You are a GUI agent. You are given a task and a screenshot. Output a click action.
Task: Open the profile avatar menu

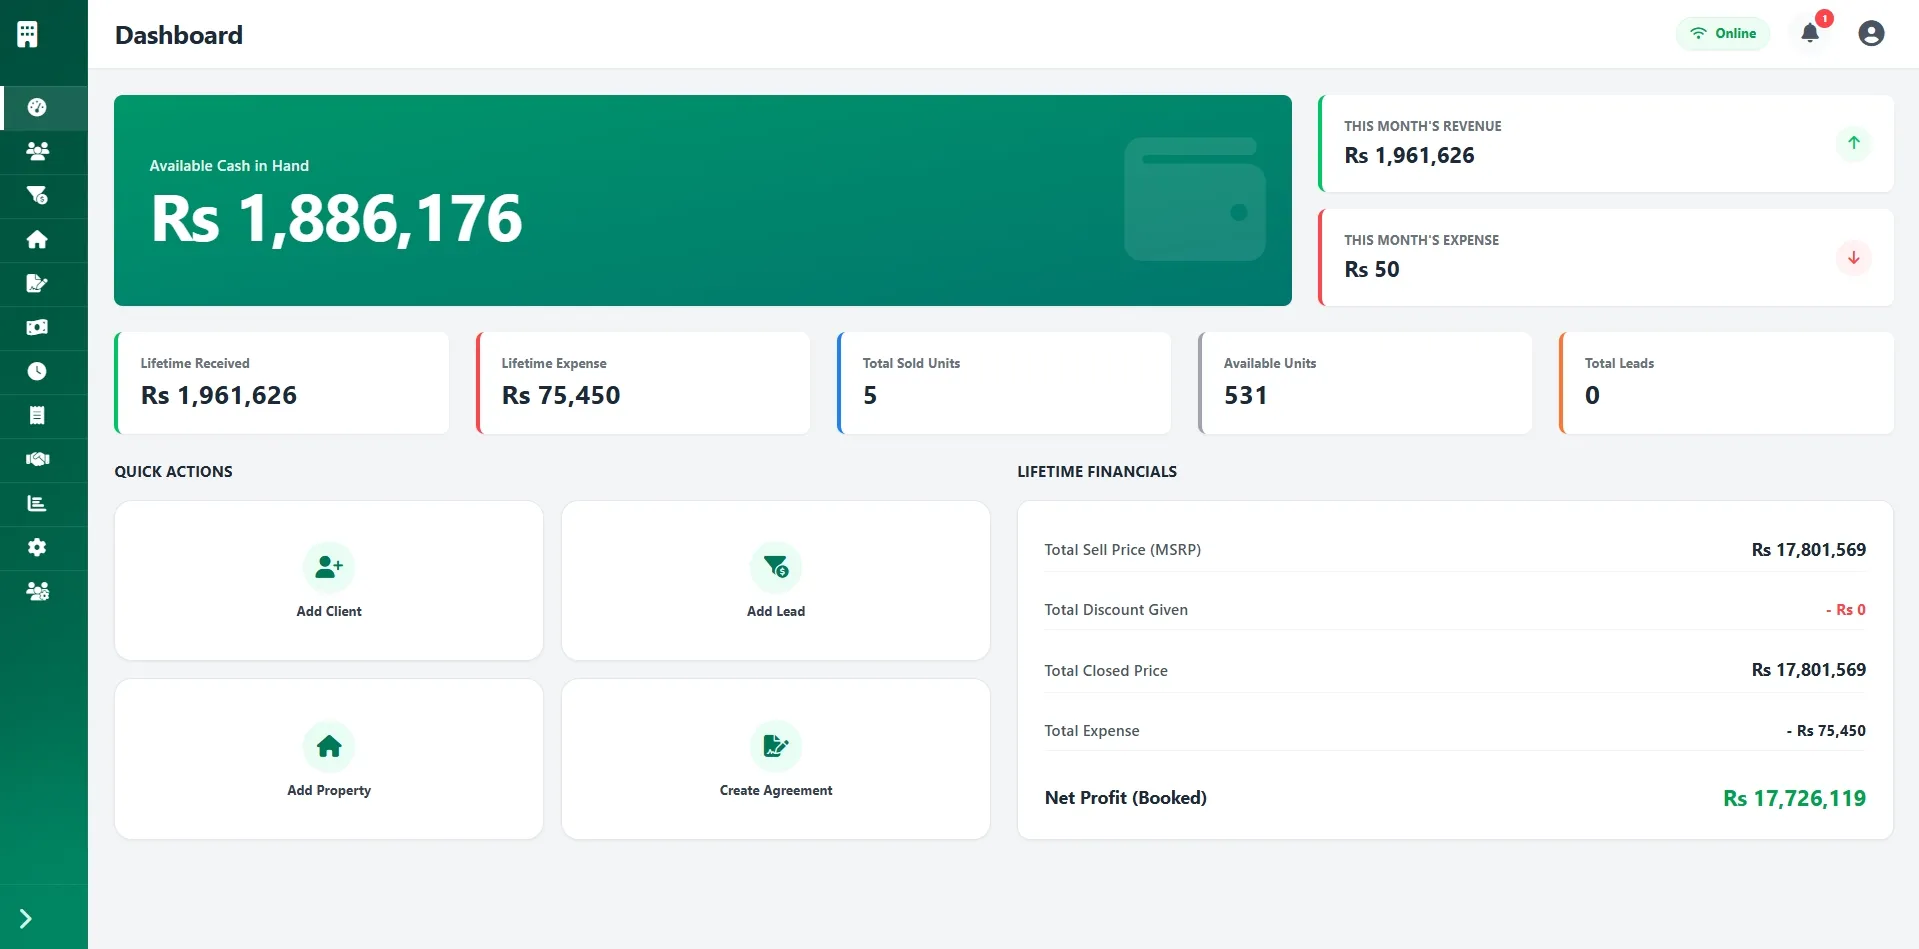point(1870,33)
